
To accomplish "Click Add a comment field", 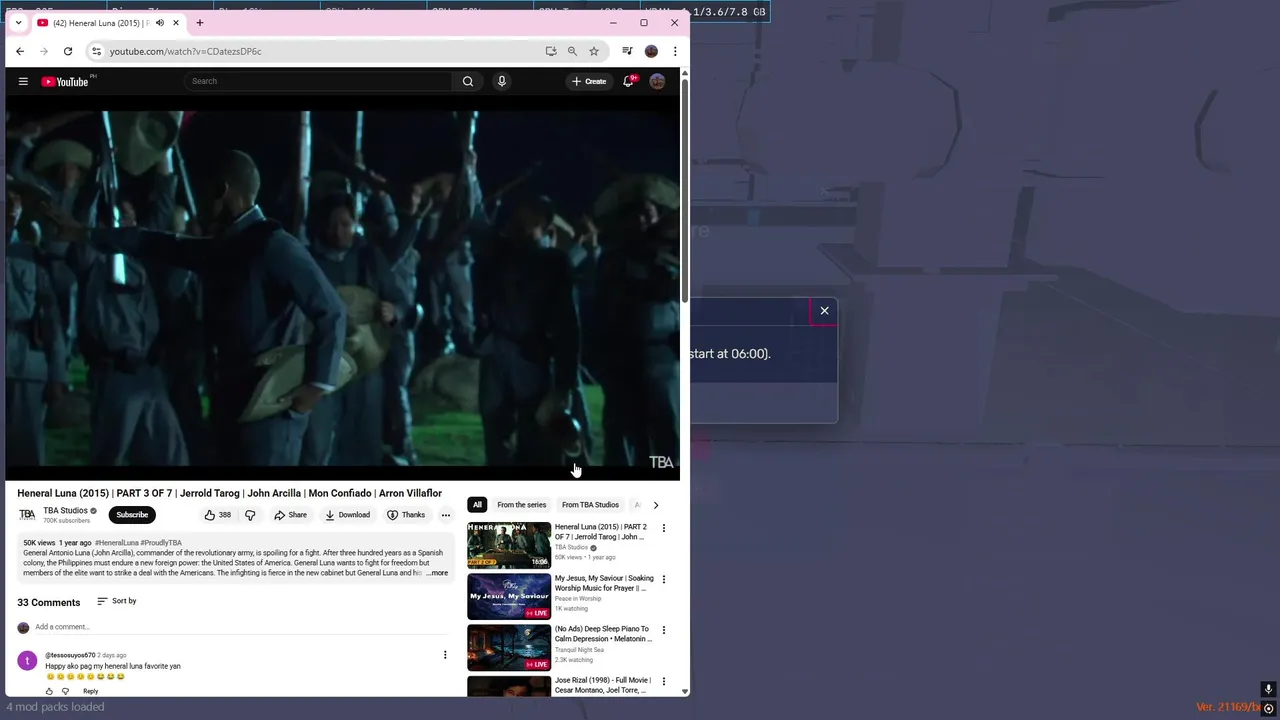I will tap(240, 627).
